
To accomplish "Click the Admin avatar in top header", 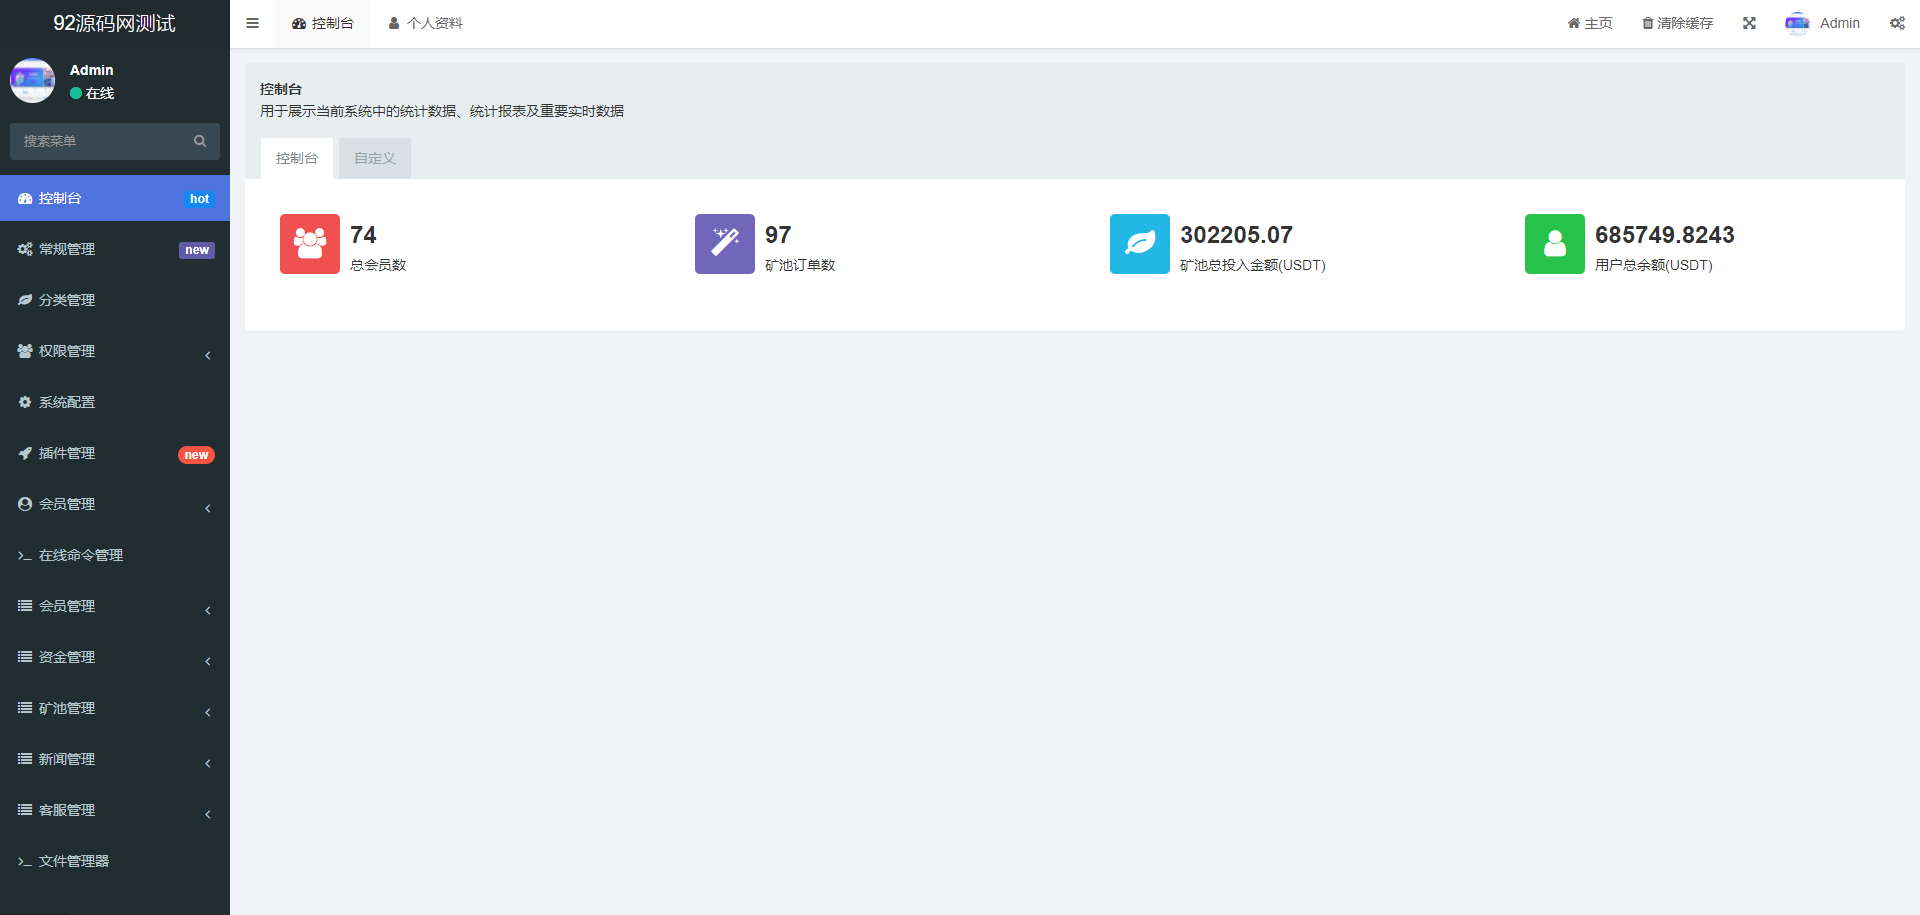I will pyautogui.click(x=1797, y=23).
